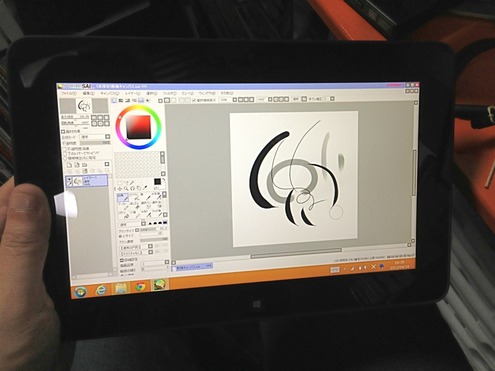The image size is (495, 371).
Task: Switch to the new canvas .sai tab
Action: click(192, 267)
